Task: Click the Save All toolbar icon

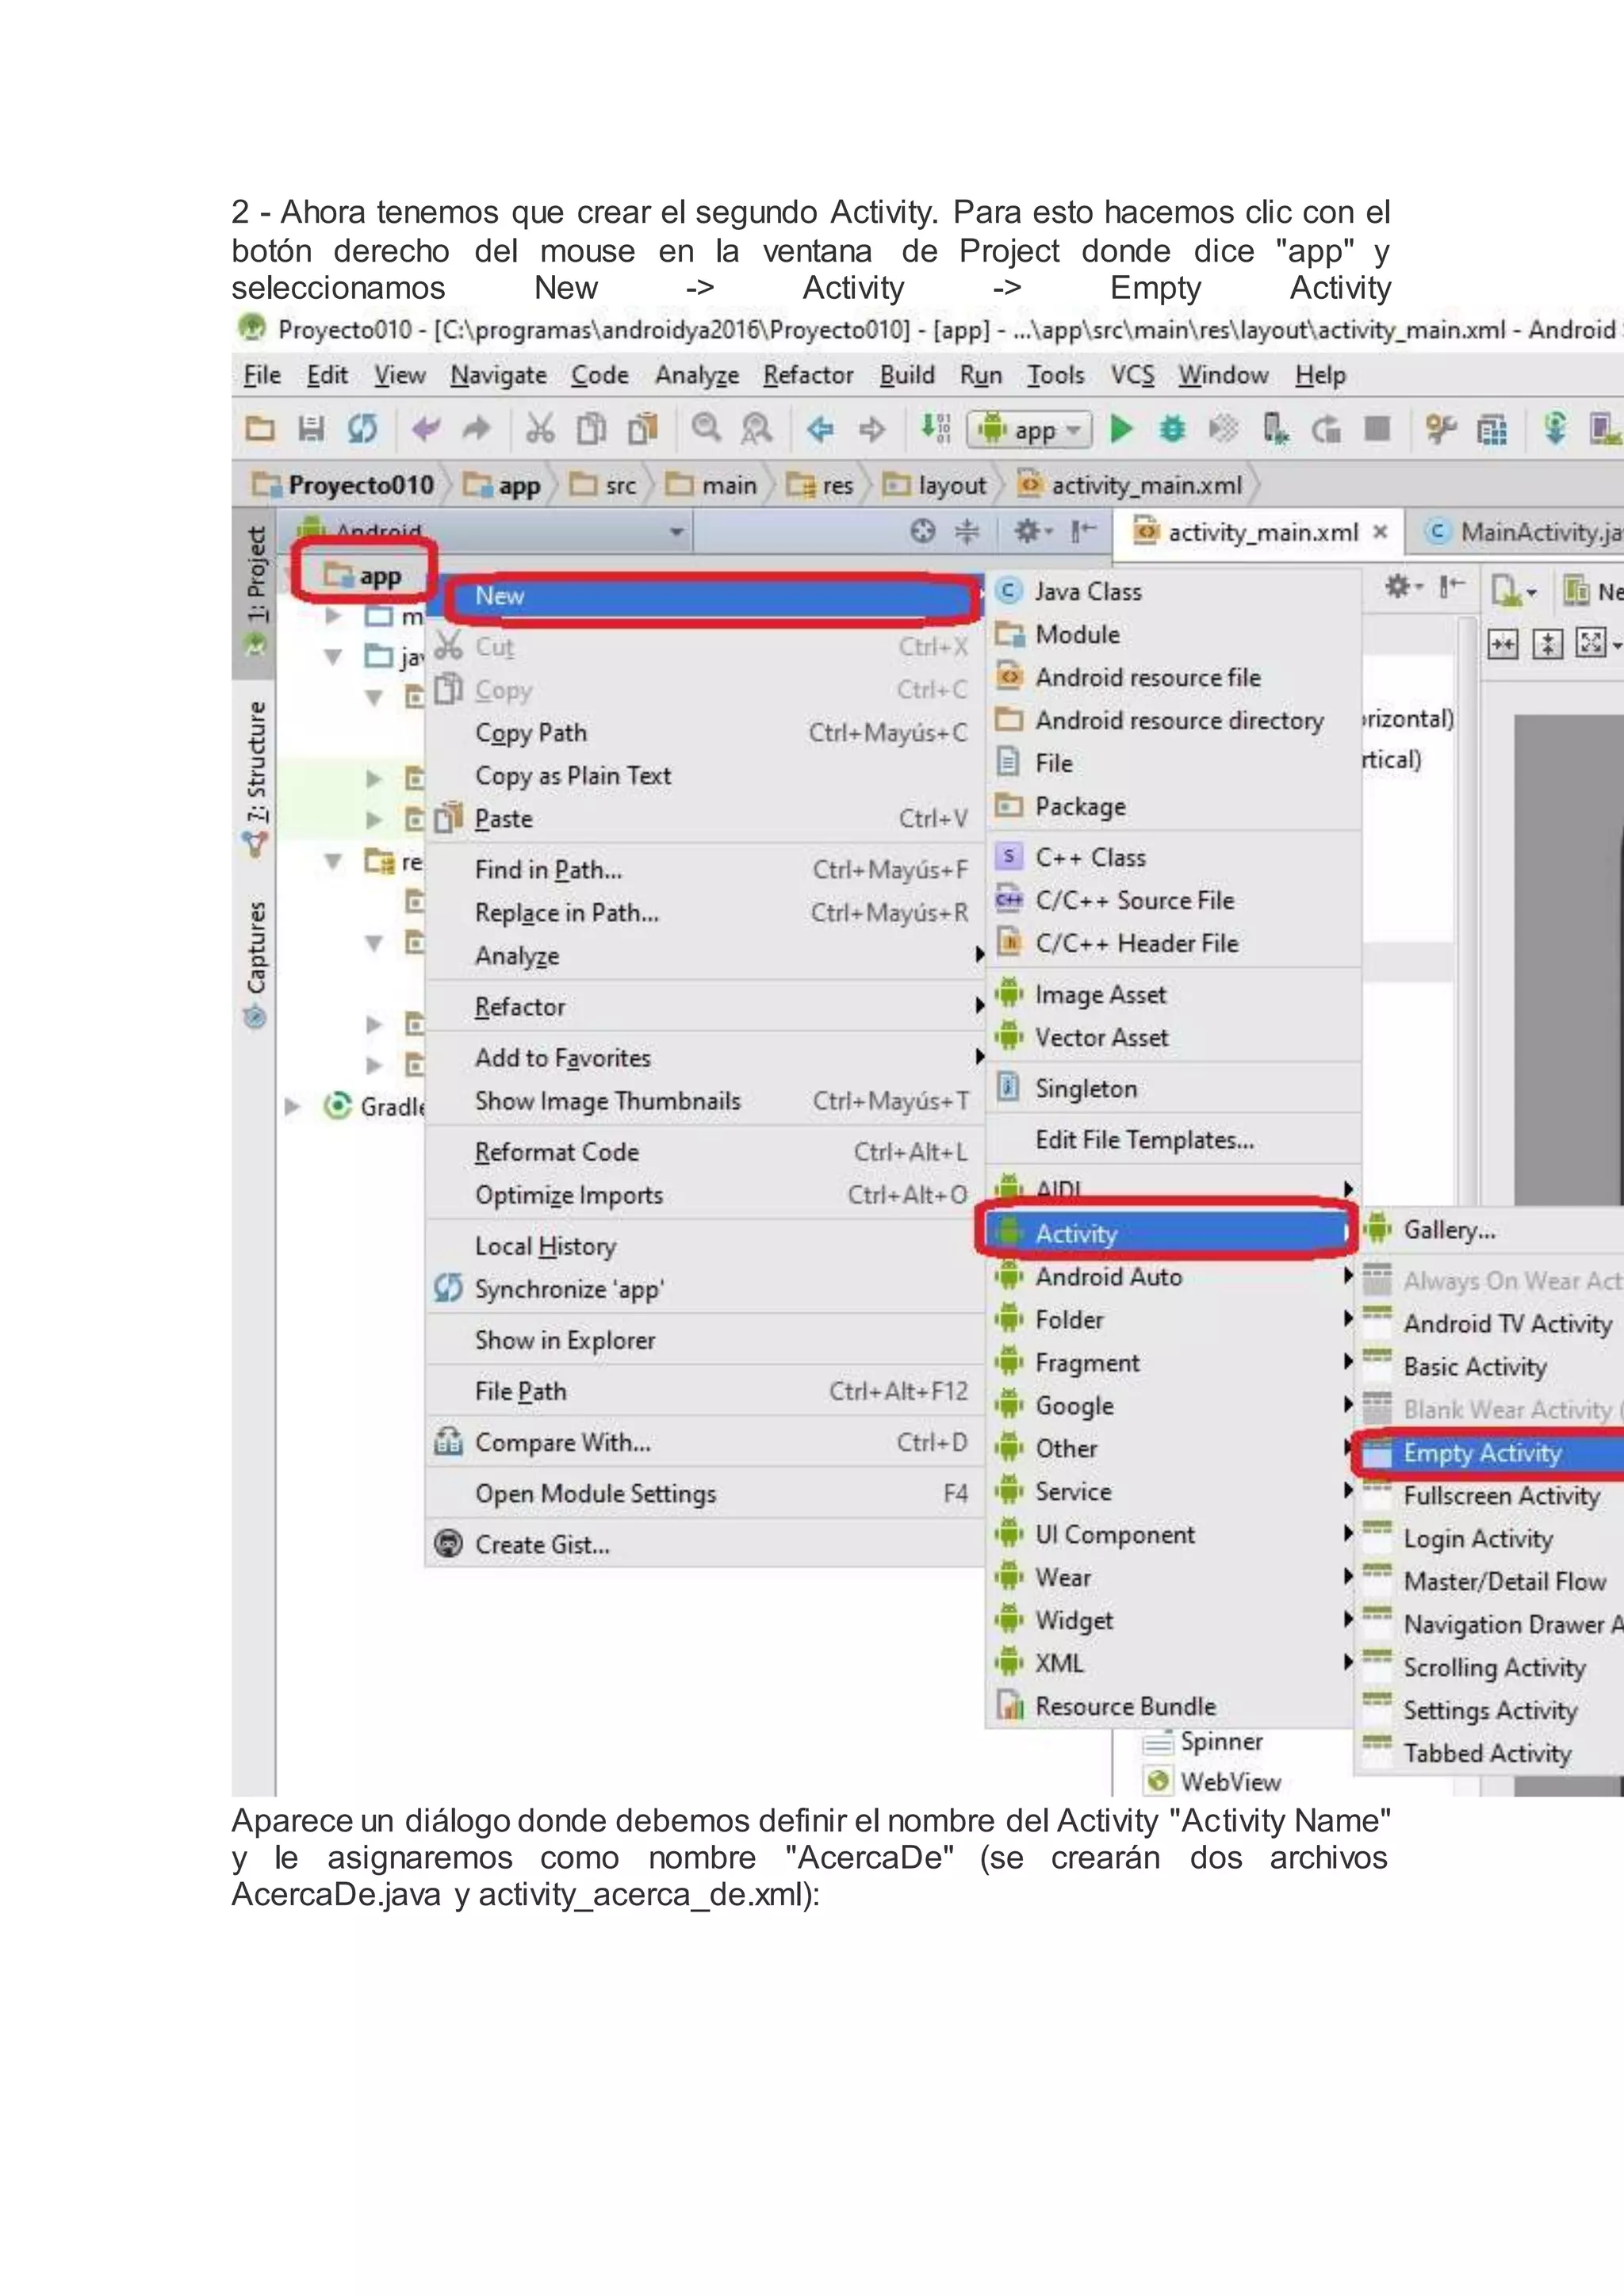Action: tap(311, 430)
